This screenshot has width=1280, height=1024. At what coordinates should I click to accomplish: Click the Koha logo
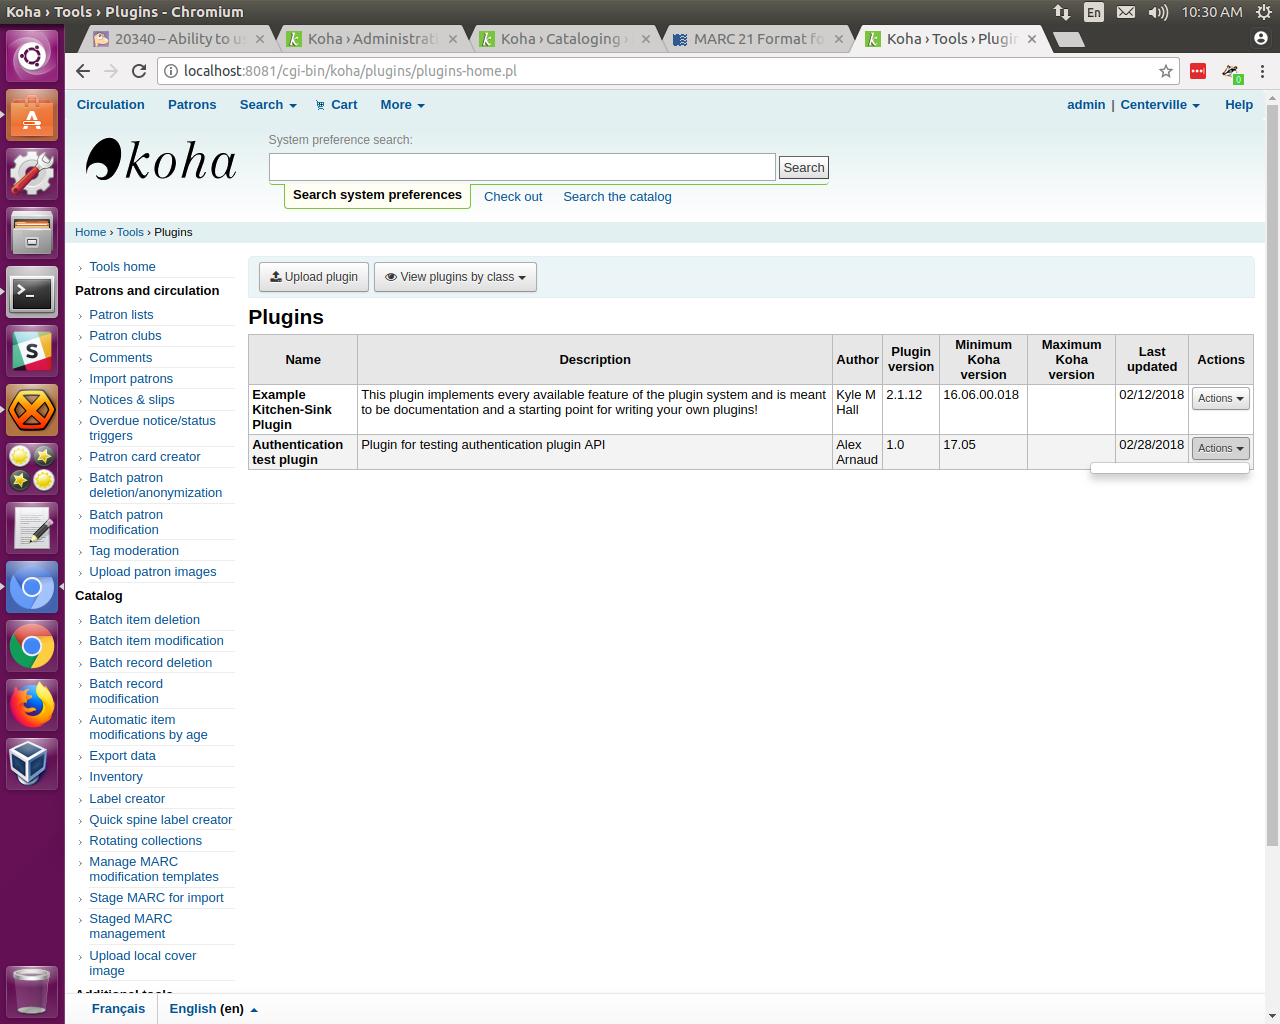click(161, 161)
